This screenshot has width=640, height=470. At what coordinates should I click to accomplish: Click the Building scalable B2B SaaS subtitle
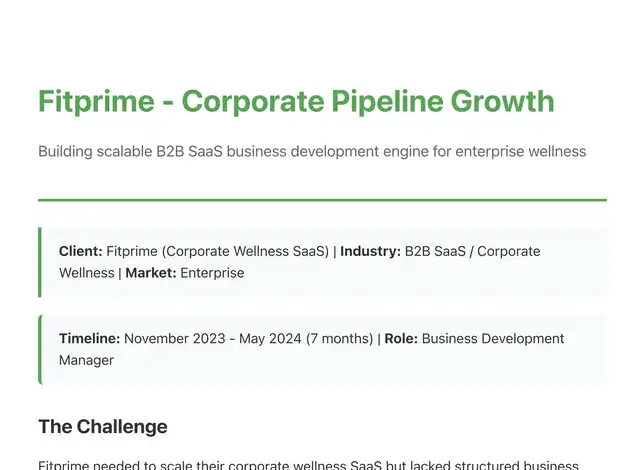[312, 151]
